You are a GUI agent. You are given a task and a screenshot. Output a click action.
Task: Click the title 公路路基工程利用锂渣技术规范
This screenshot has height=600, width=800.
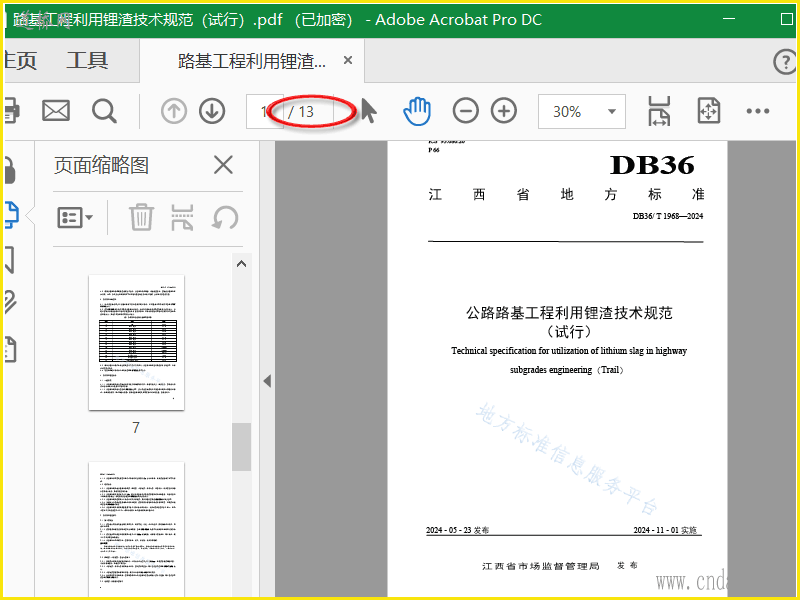[569, 312]
